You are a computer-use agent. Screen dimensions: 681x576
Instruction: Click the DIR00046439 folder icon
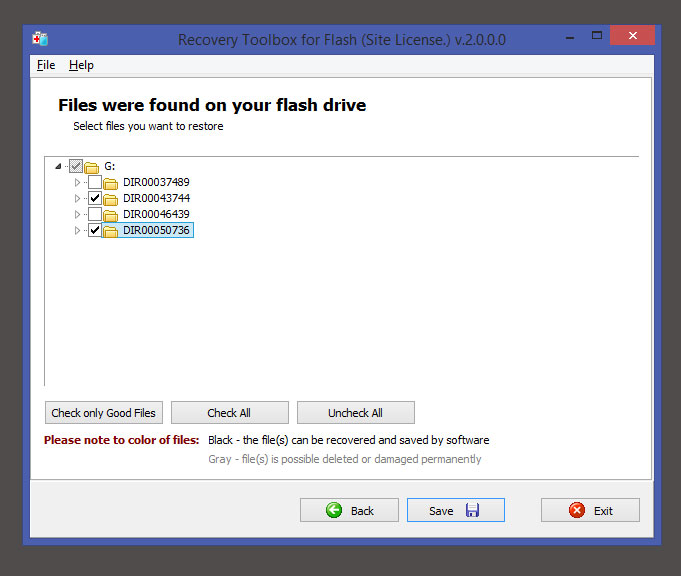point(110,215)
